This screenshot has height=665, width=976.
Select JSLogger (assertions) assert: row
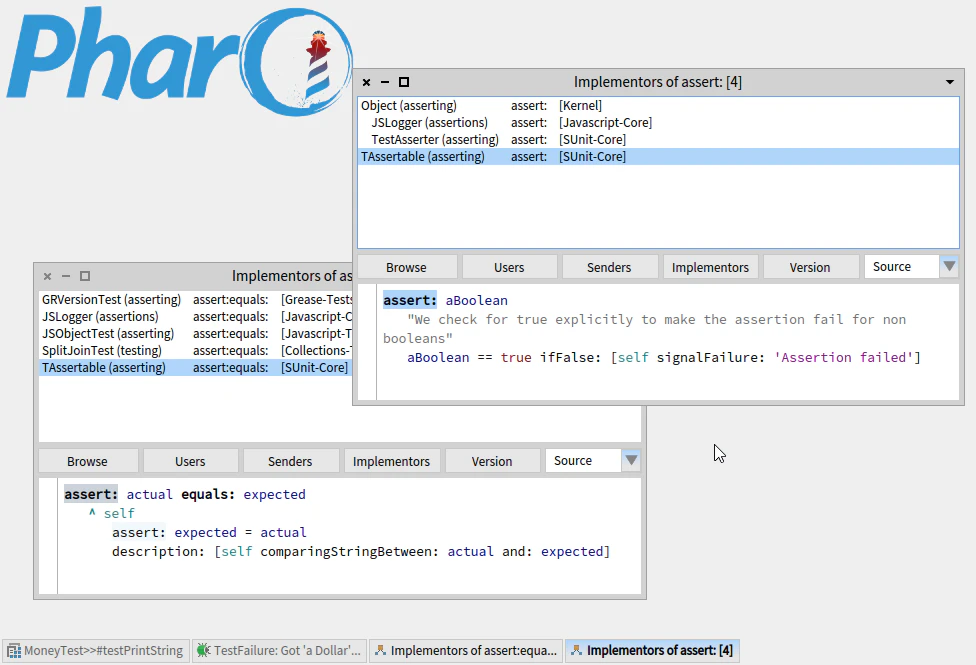[x=658, y=123]
